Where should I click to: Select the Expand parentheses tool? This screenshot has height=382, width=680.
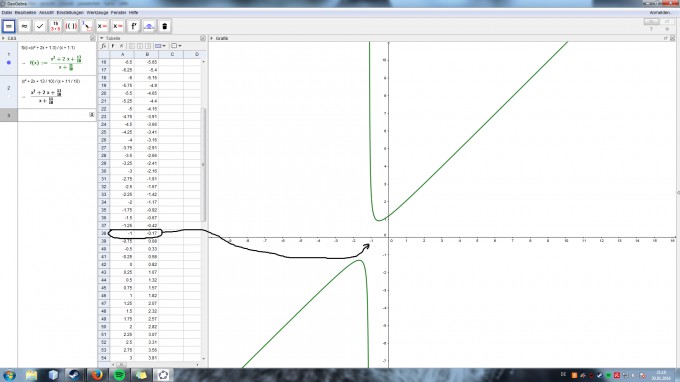[71, 26]
